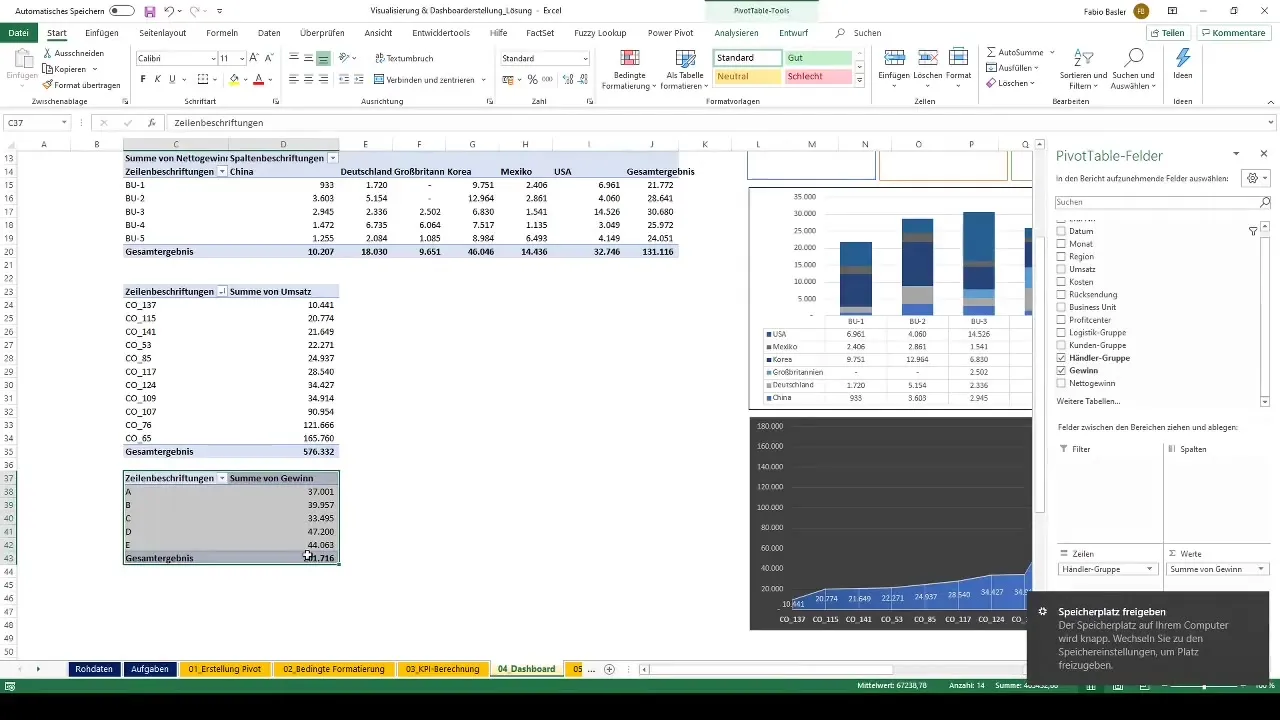The image size is (1280, 720).
Task: Decrease font size with small A
Action: (269, 58)
